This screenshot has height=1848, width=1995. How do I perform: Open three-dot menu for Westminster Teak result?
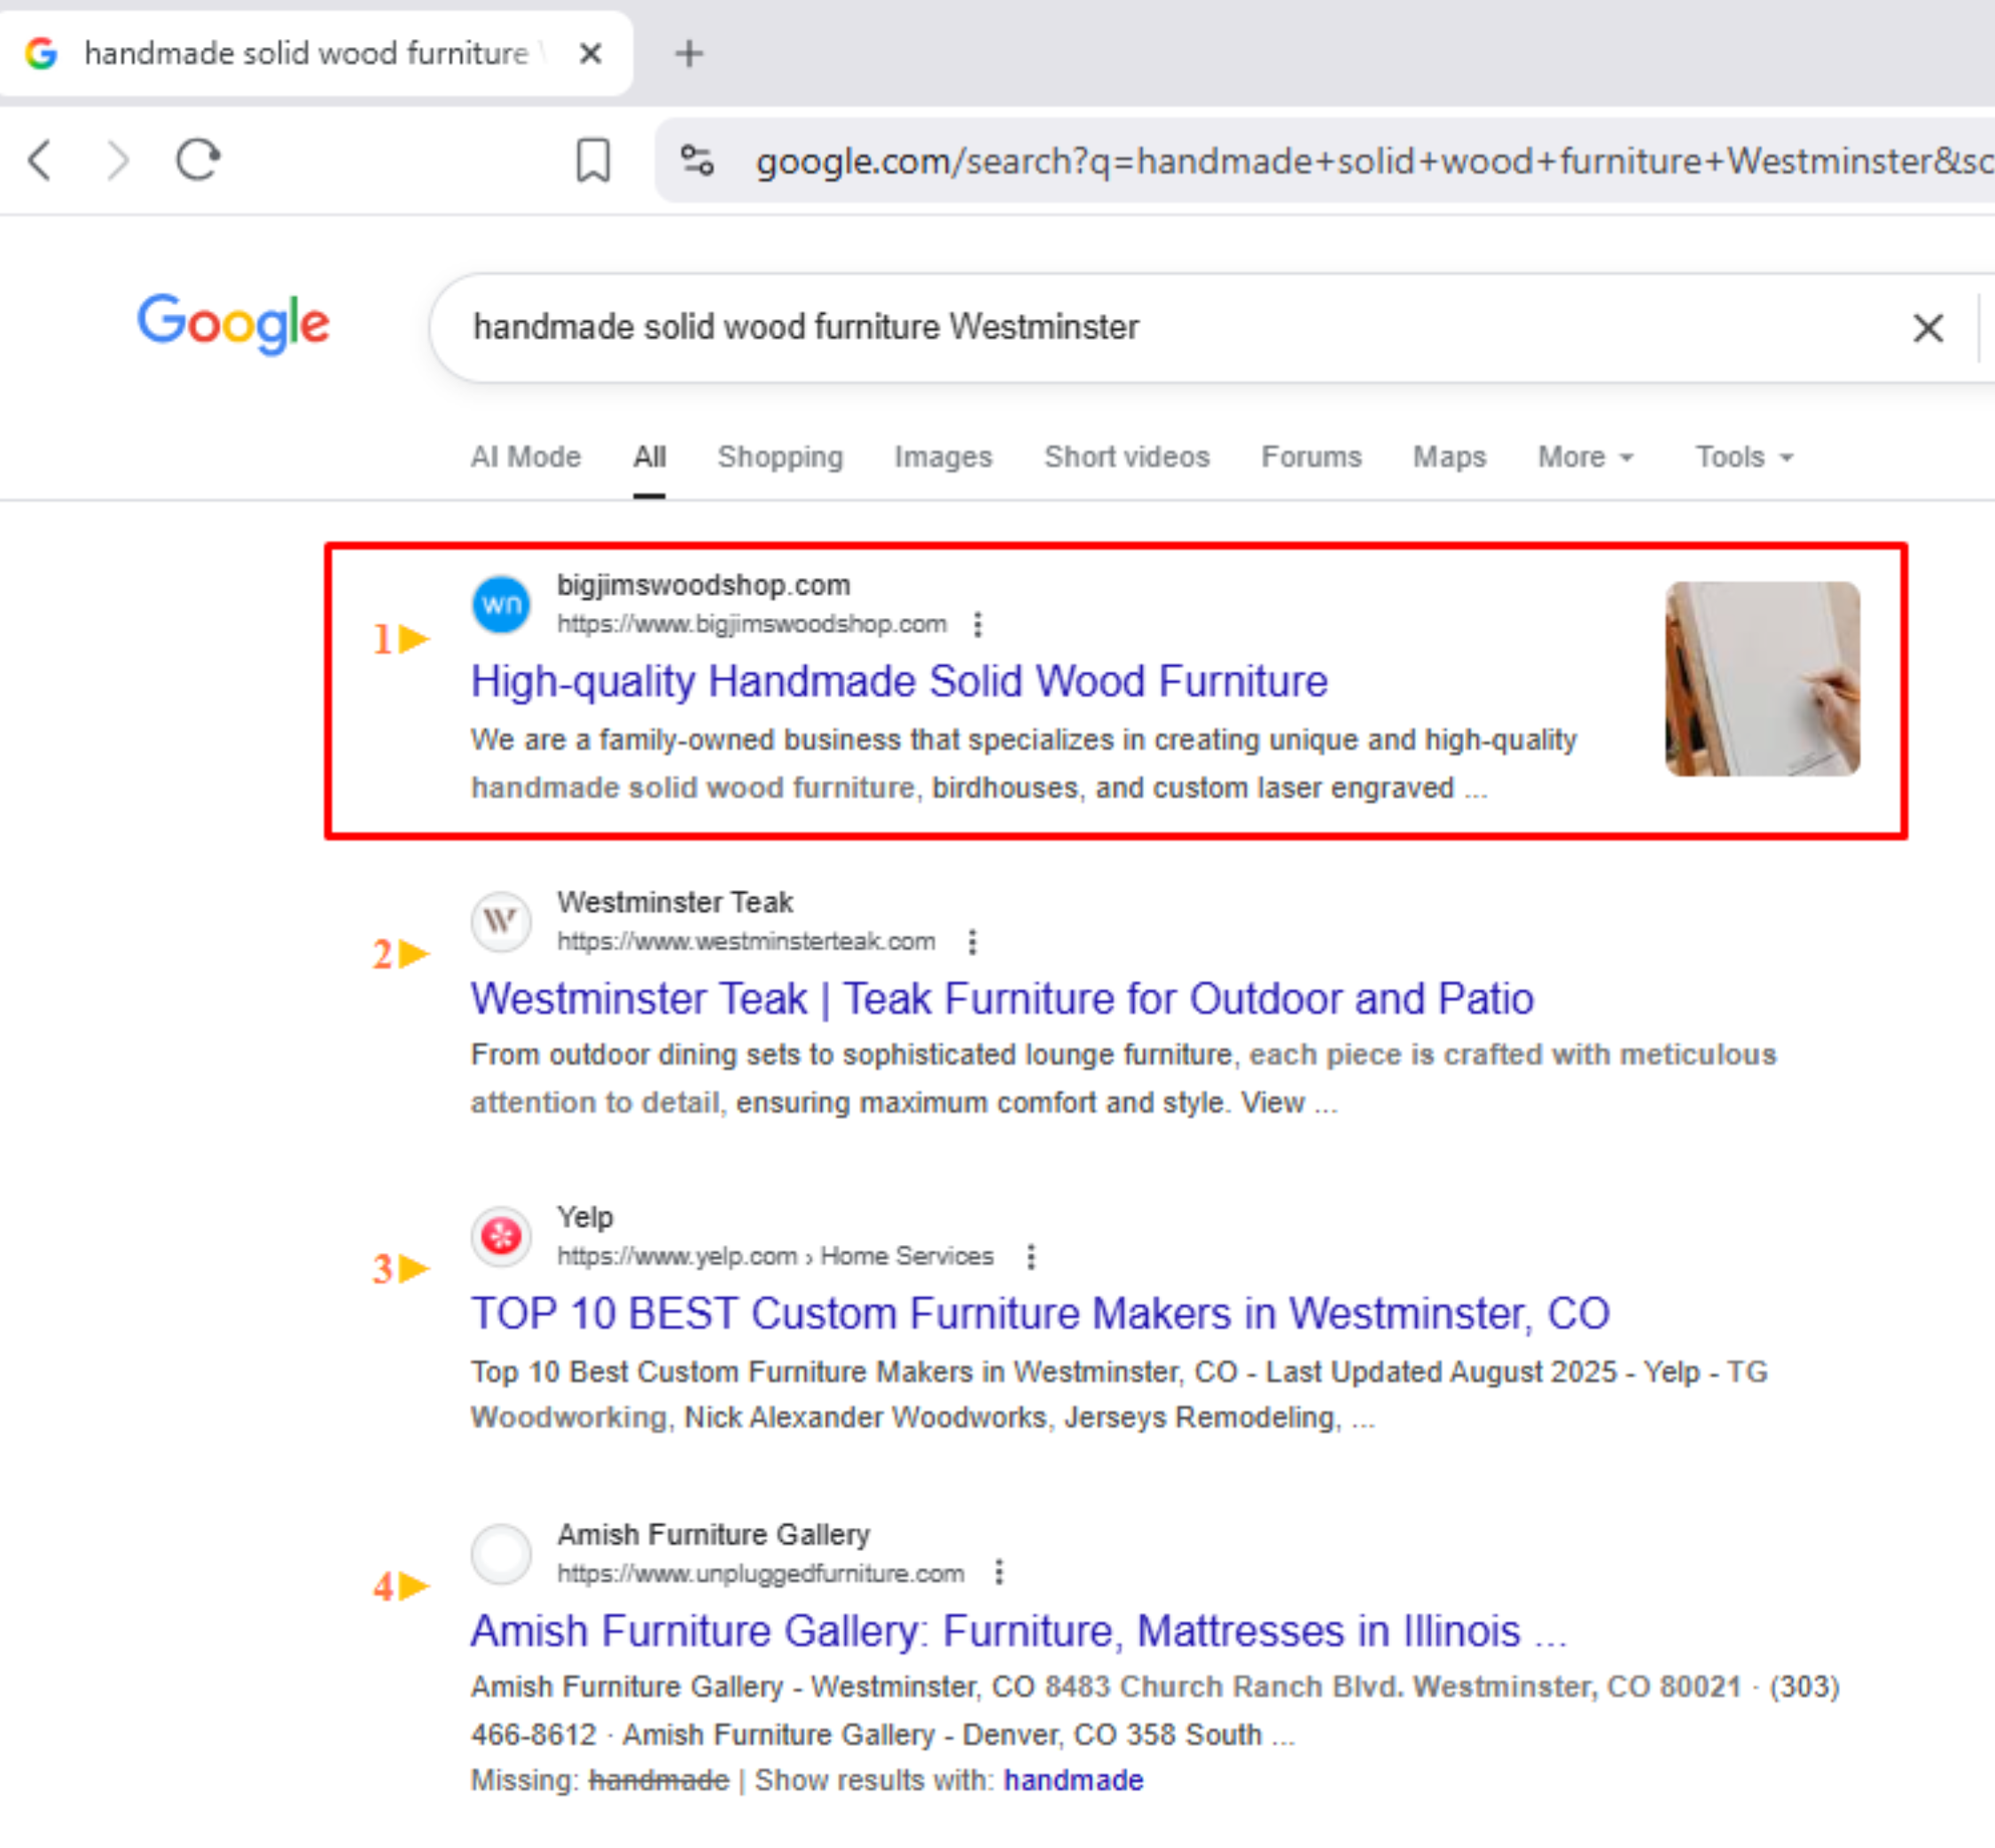click(972, 942)
